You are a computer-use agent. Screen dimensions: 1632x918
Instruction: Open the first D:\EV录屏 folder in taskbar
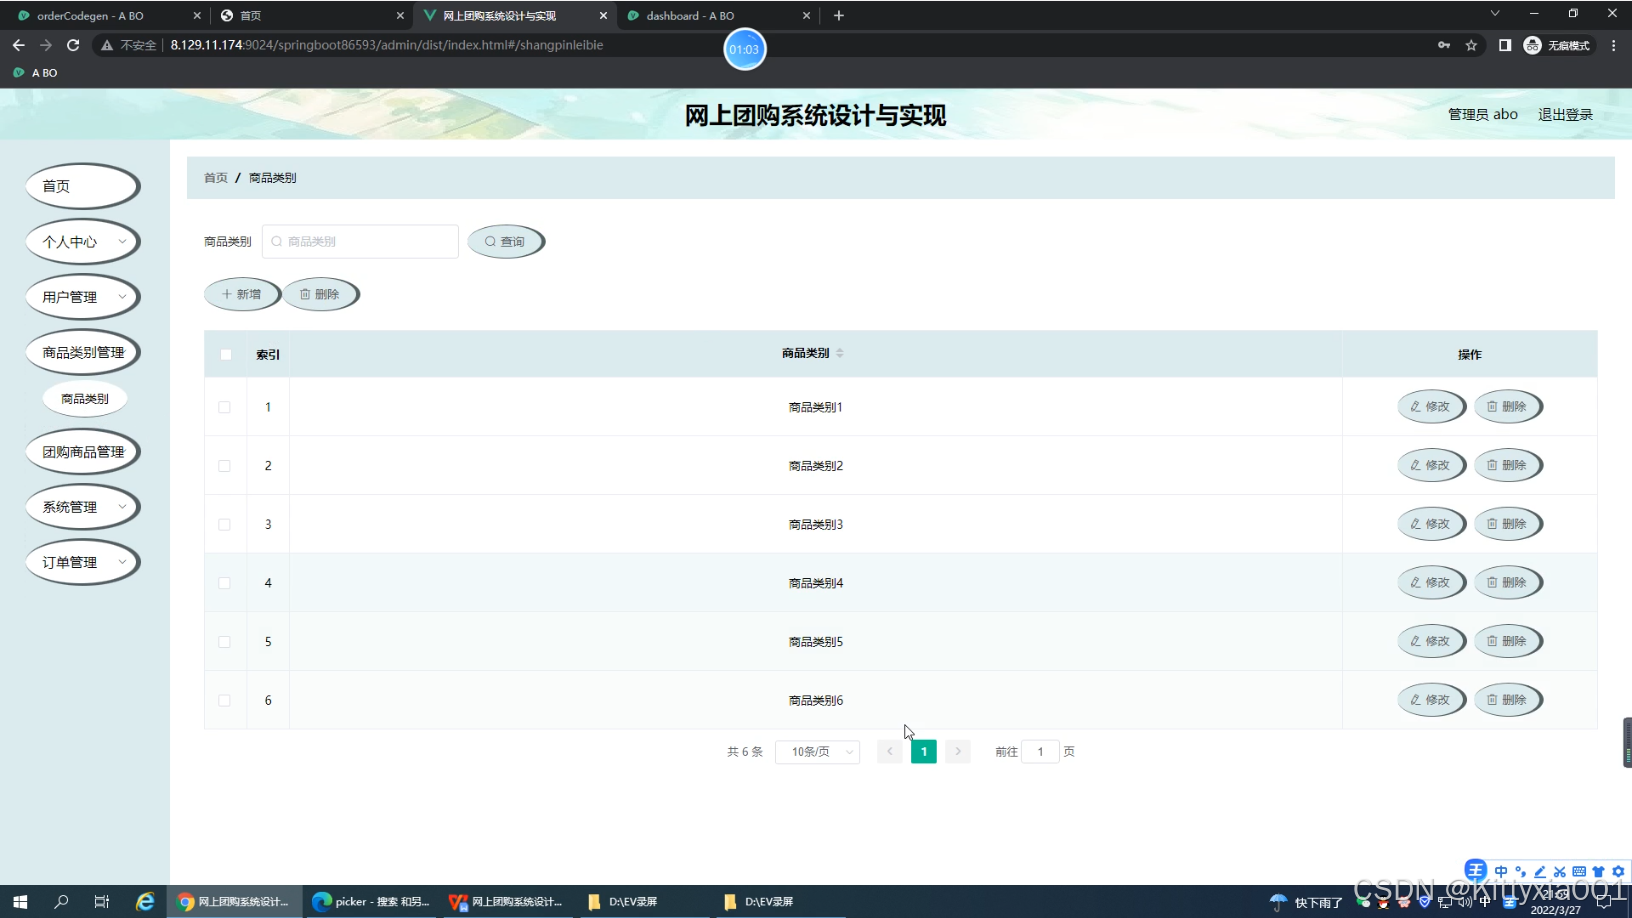[x=623, y=901]
